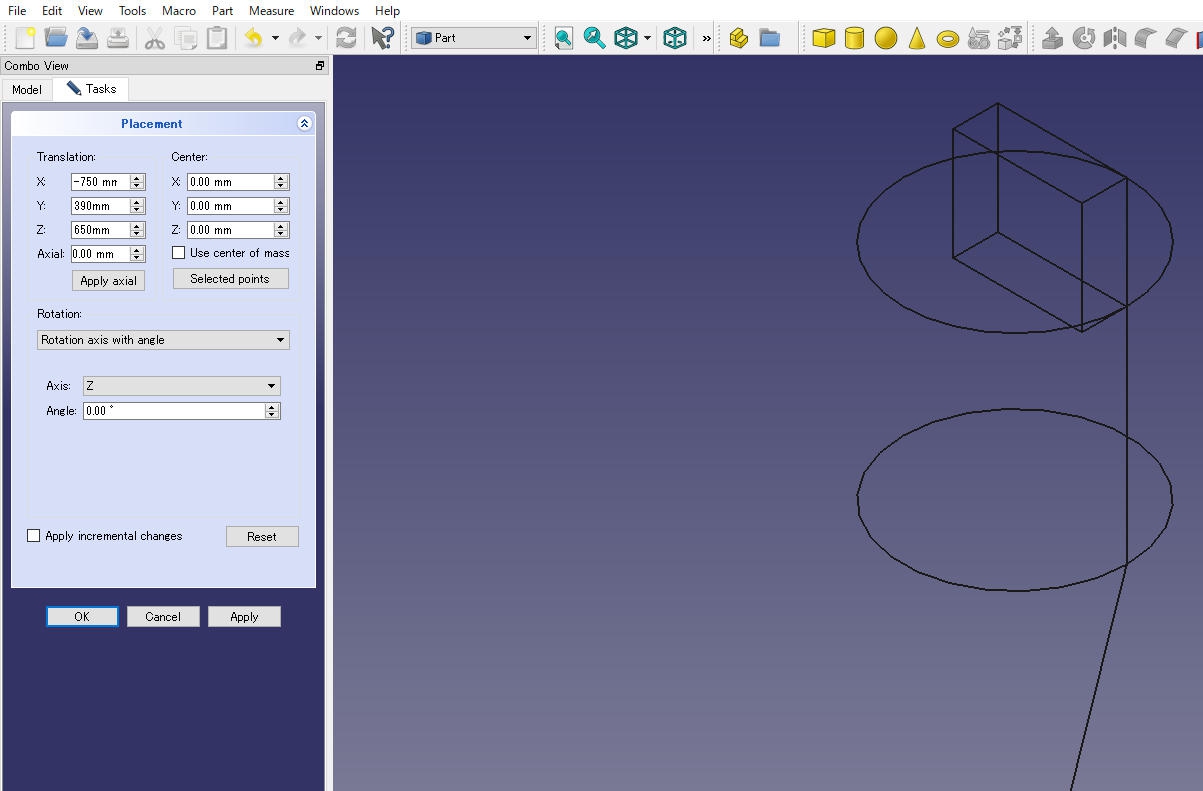Insert a cone primitive

tap(916, 38)
